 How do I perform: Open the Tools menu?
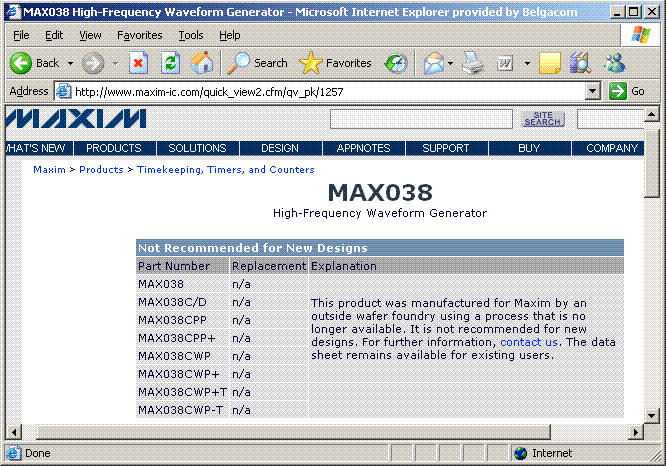191,35
